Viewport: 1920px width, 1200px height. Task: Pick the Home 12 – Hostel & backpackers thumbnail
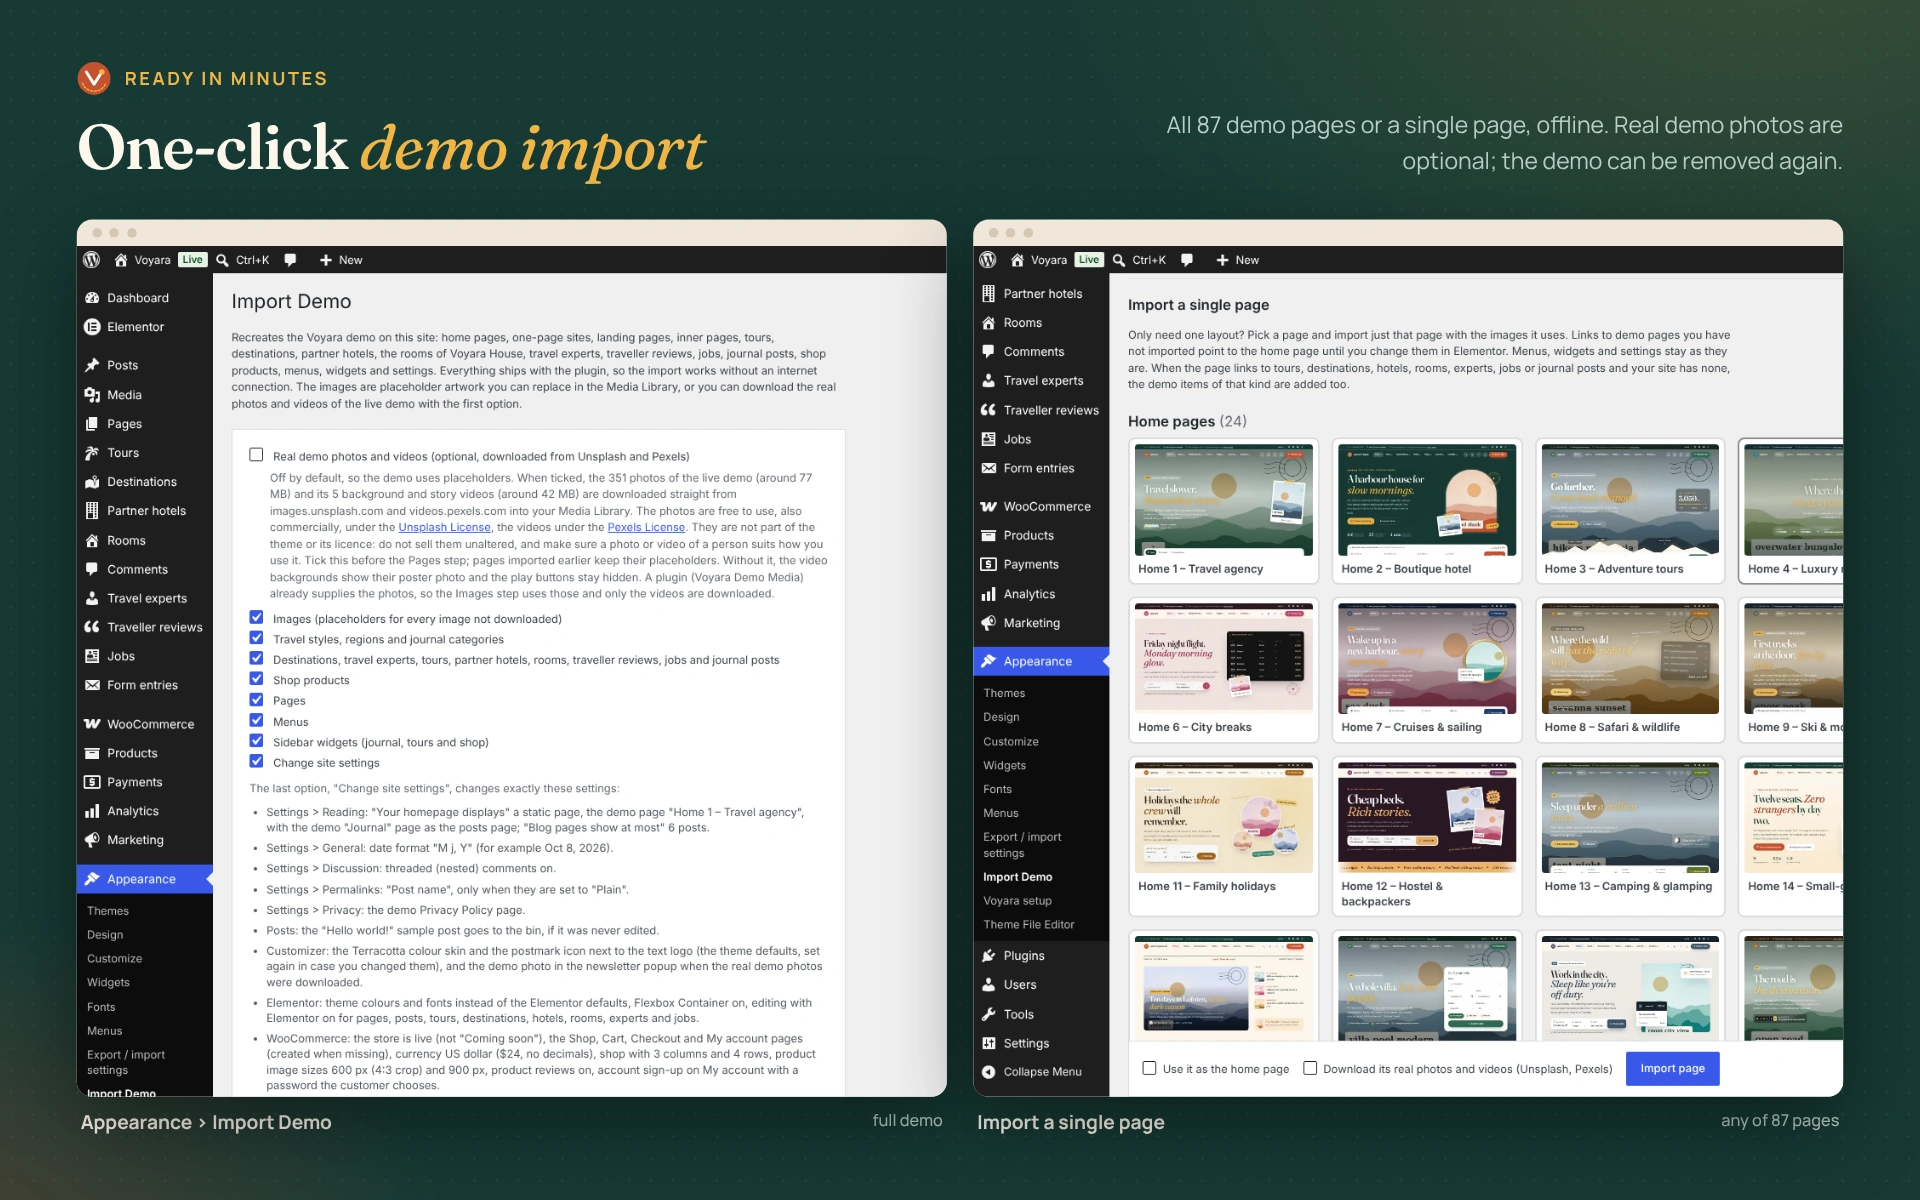click(x=1426, y=836)
